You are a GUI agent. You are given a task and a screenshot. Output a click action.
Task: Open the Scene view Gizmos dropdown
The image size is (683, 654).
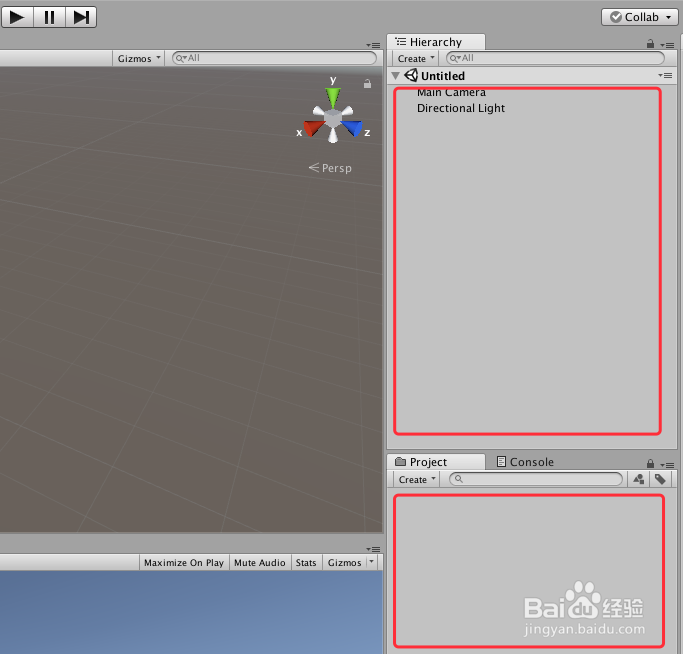pyautogui.click(x=139, y=58)
